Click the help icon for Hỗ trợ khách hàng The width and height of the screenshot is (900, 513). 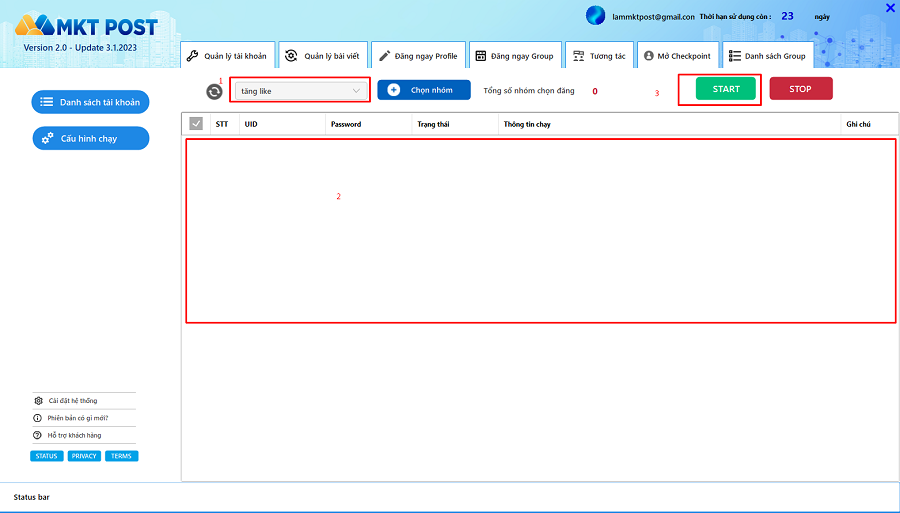pos(39,435)
